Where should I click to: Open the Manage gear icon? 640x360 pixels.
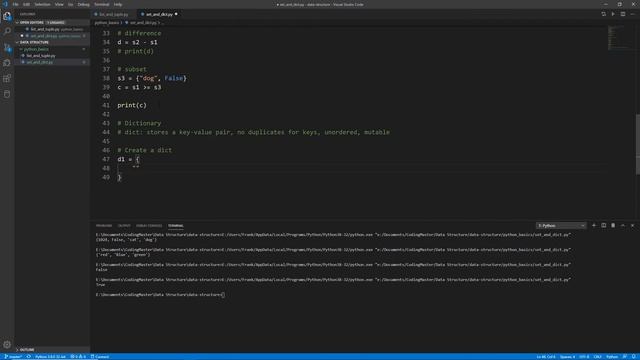7,344
